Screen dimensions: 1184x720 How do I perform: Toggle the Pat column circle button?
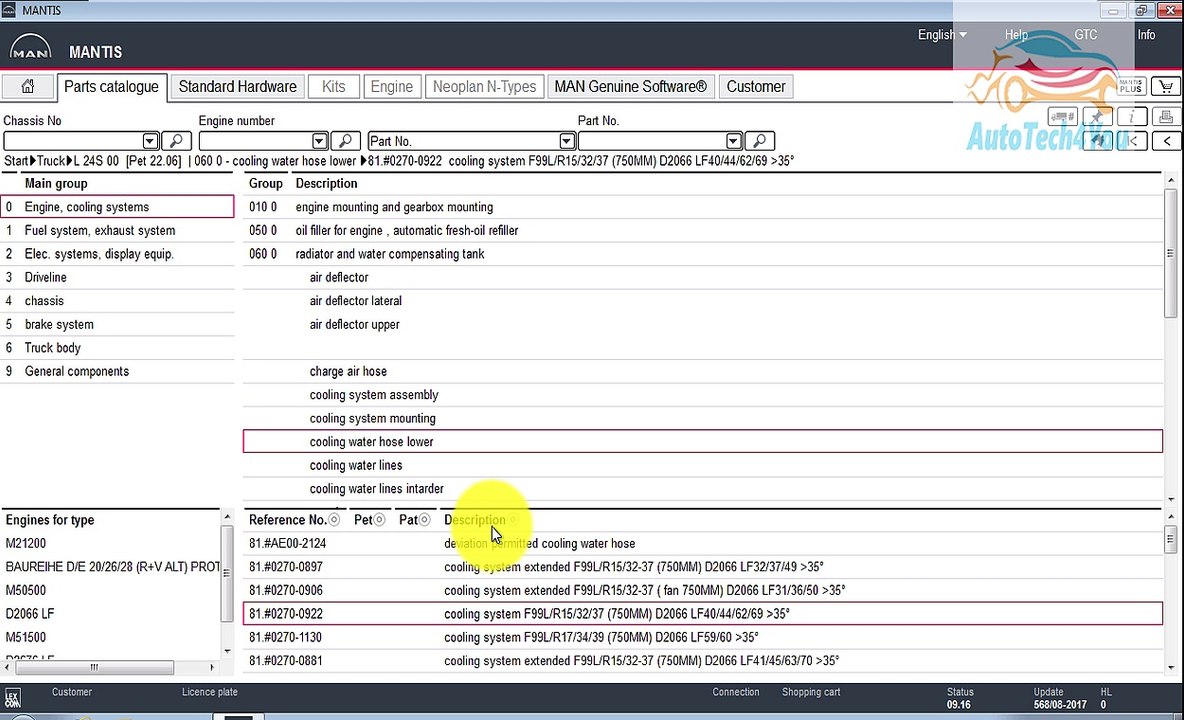click(x=424, y=520)
